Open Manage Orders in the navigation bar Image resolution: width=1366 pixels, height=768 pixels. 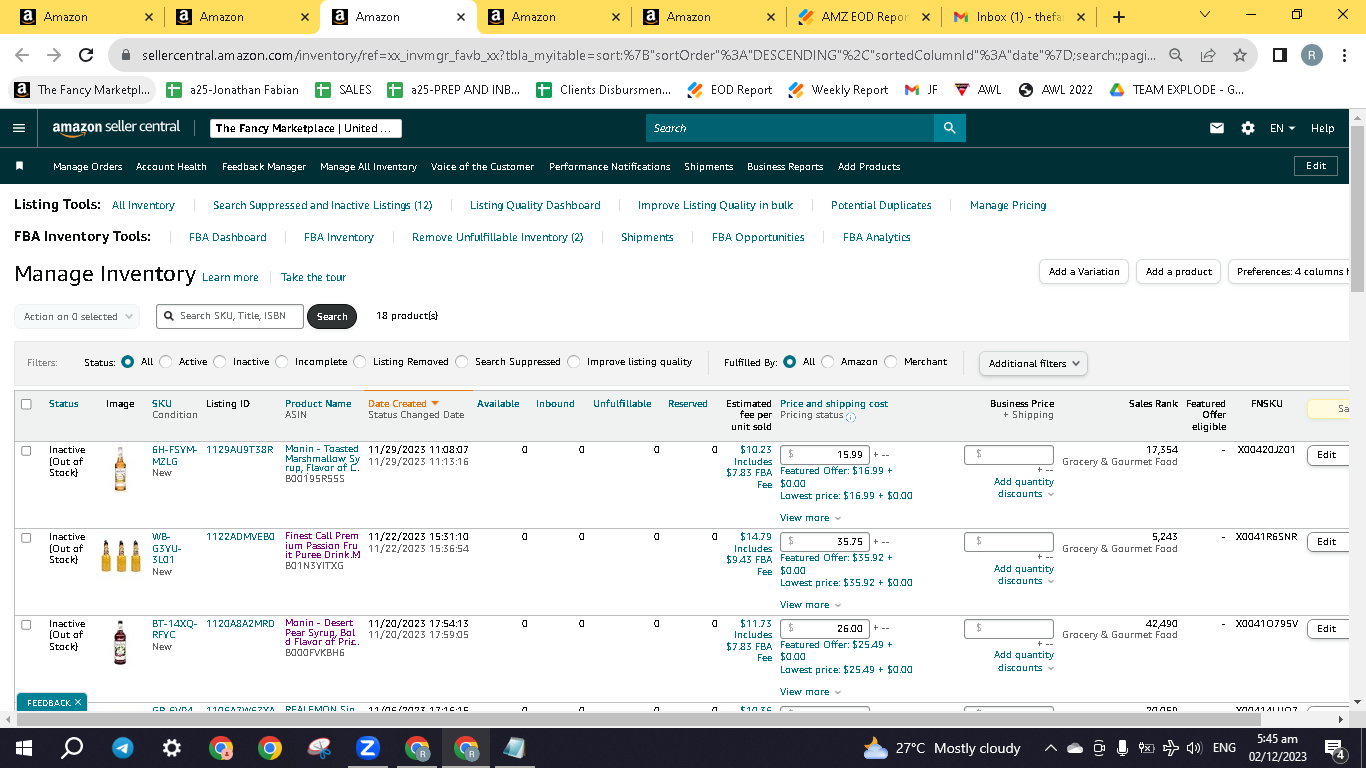pyautogui.click(x=88, y=167)
